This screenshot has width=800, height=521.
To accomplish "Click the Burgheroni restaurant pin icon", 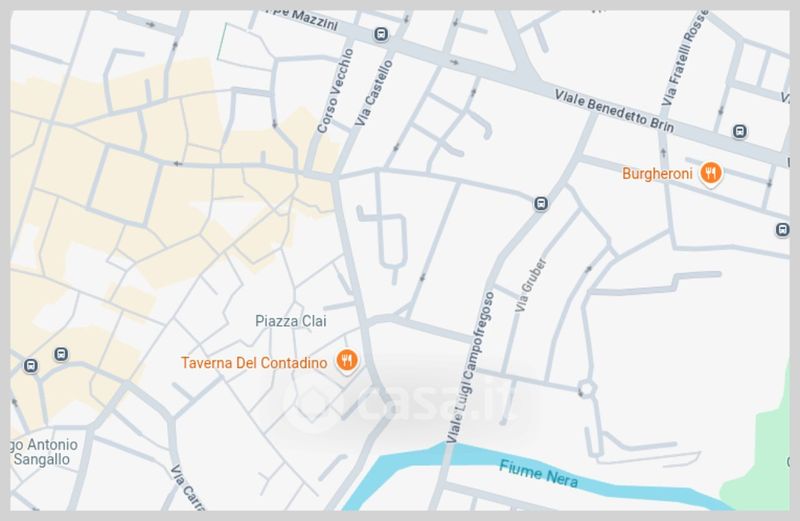I will [x=710, y=173].
